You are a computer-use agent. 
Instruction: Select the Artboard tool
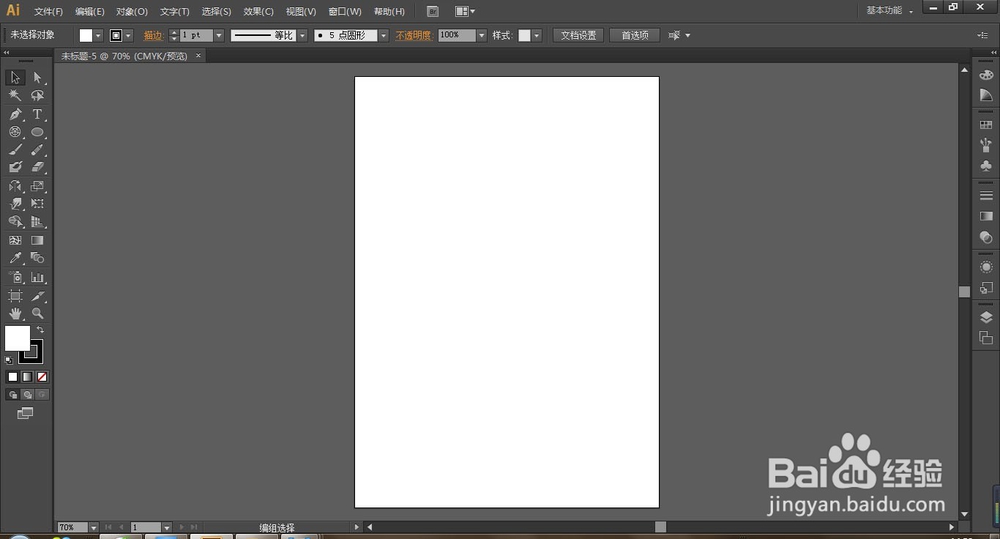point(15,296)
